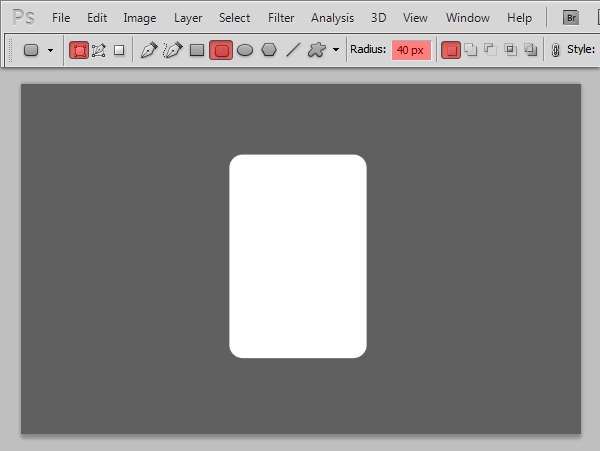This screenshot has width=600, height=451.
Task: Expand the shape geometry options arrow
Action: click(x=336, y=50)
